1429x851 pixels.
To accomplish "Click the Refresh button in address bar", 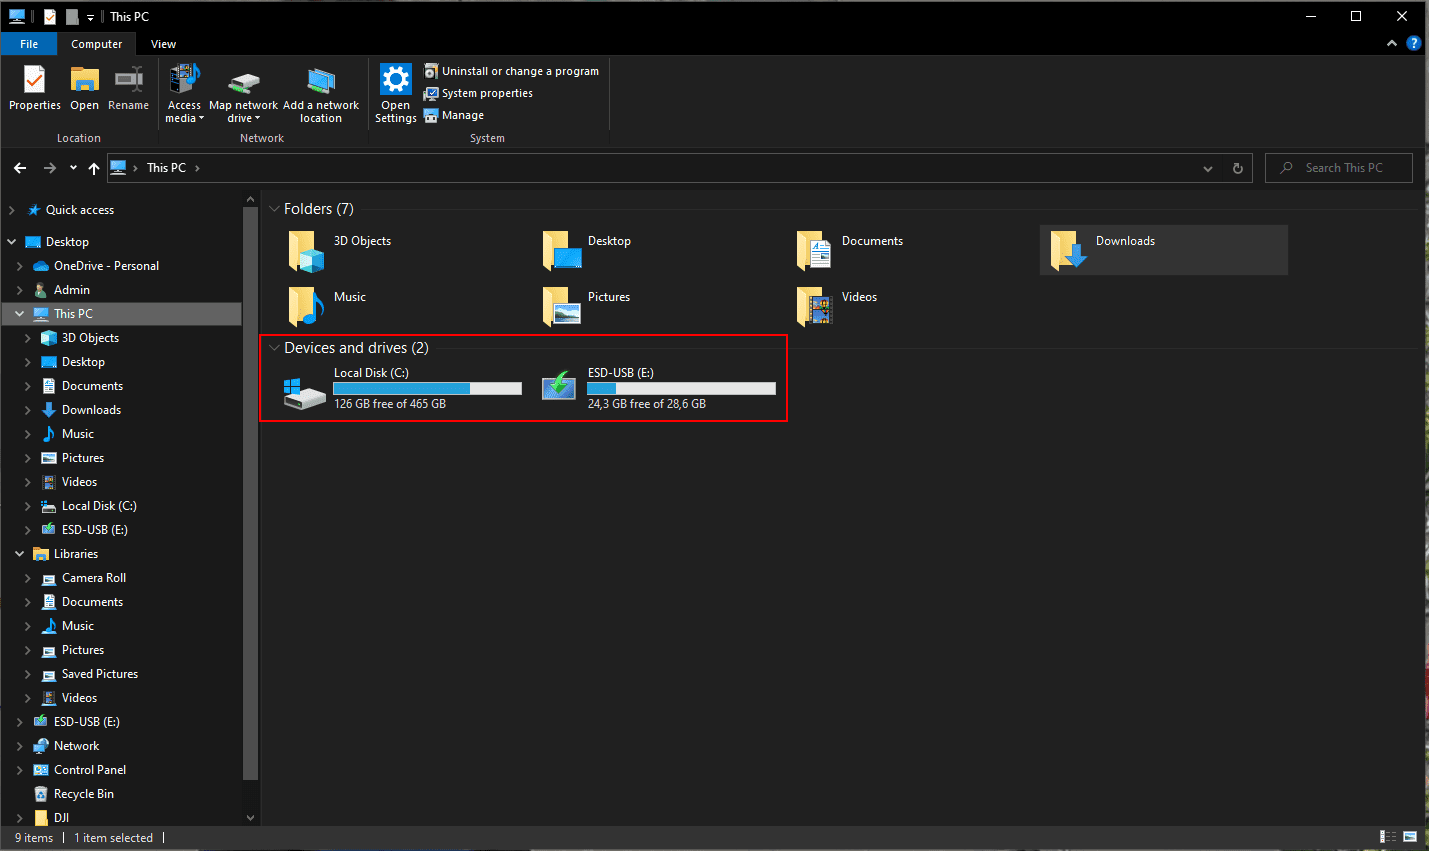I will (x=1237, y=168).
